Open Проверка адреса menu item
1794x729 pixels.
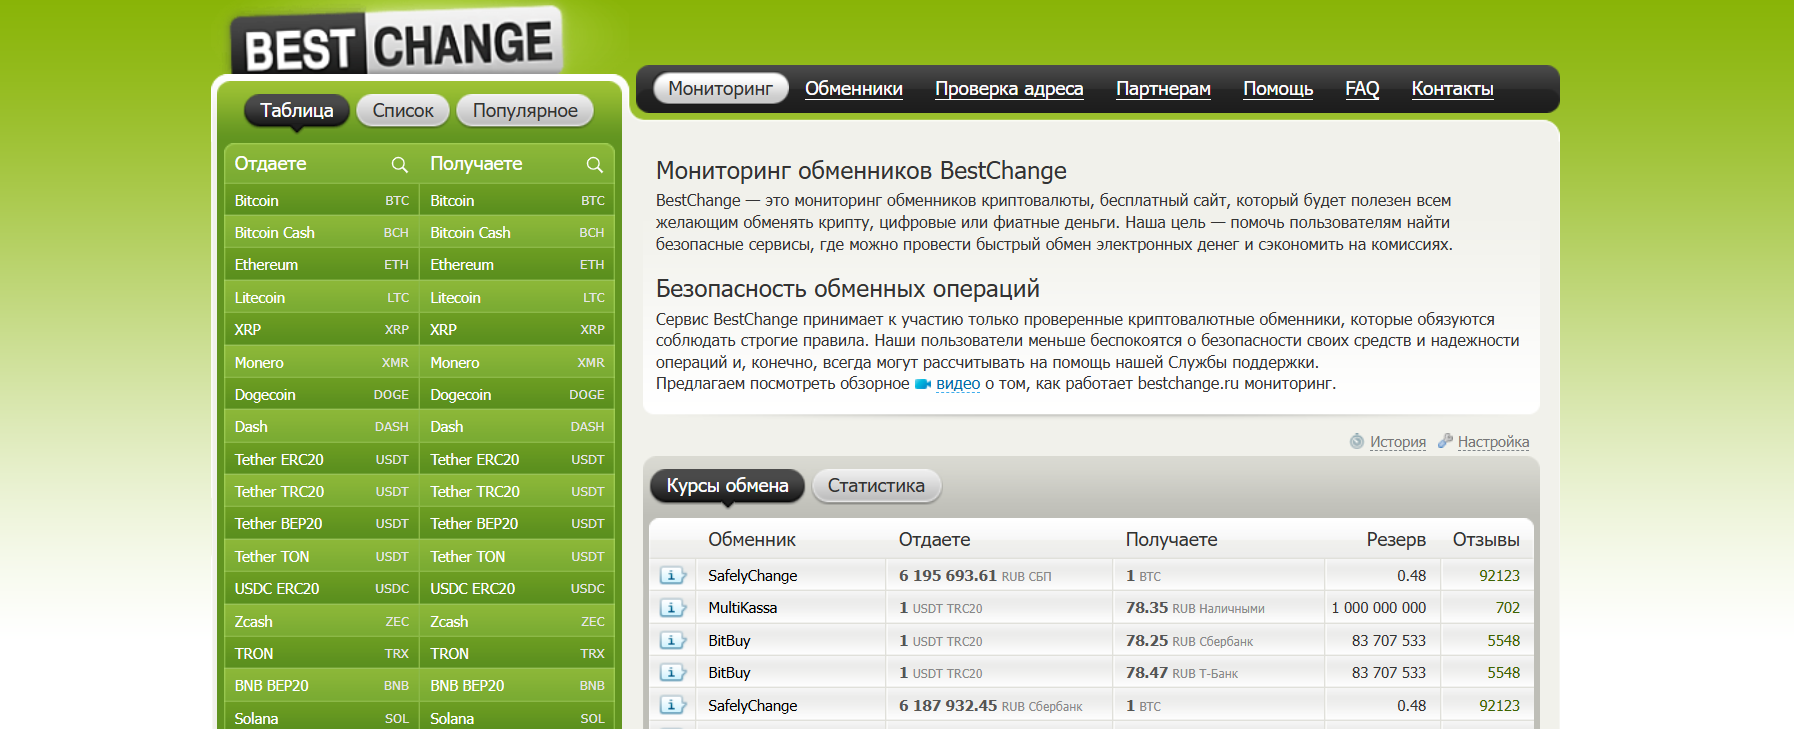coord(1009,89)
